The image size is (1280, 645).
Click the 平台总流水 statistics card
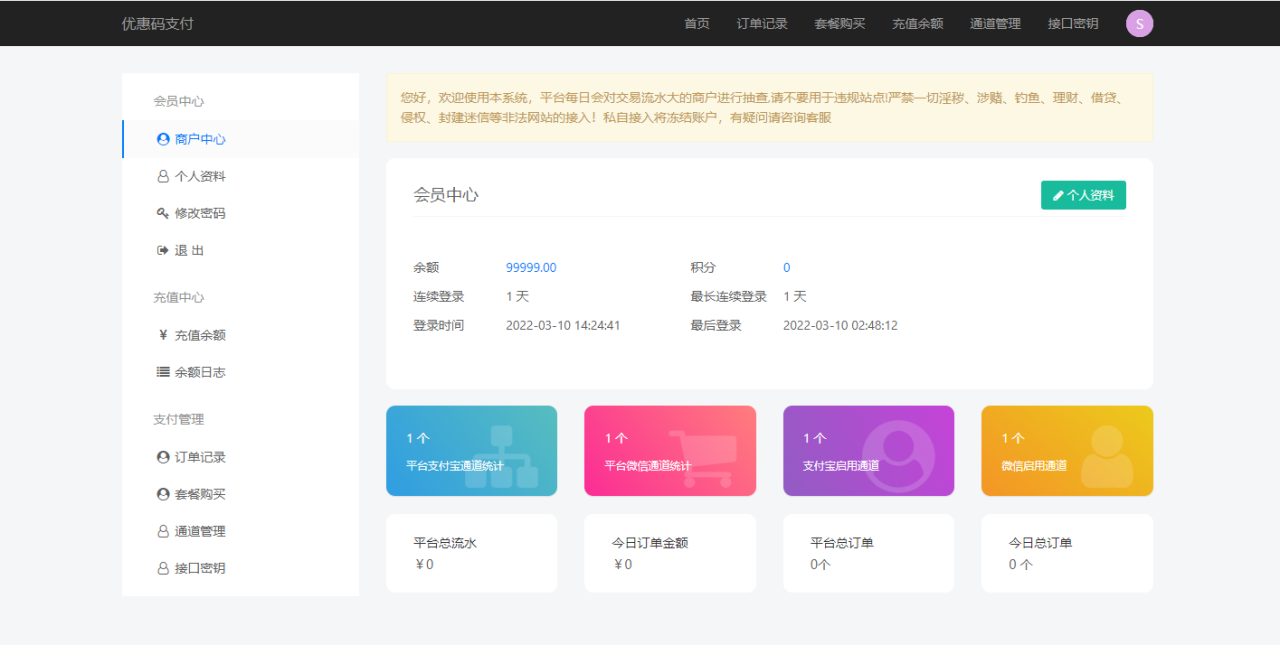click(x=471, y=553)
